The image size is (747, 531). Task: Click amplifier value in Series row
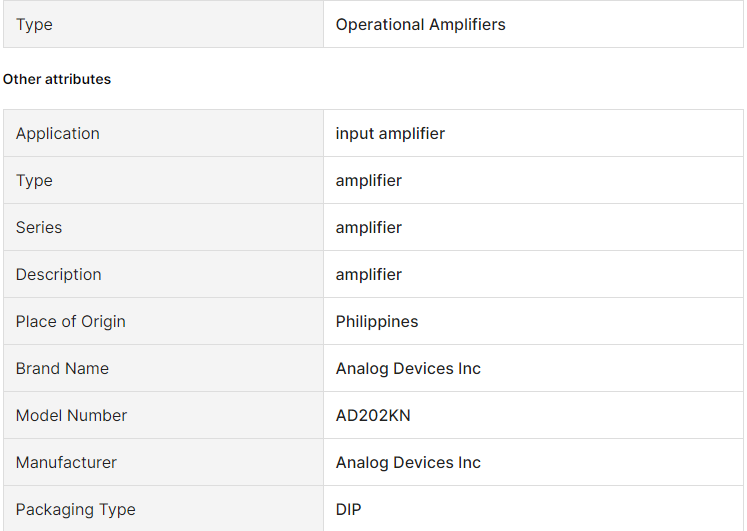(369, 227)
